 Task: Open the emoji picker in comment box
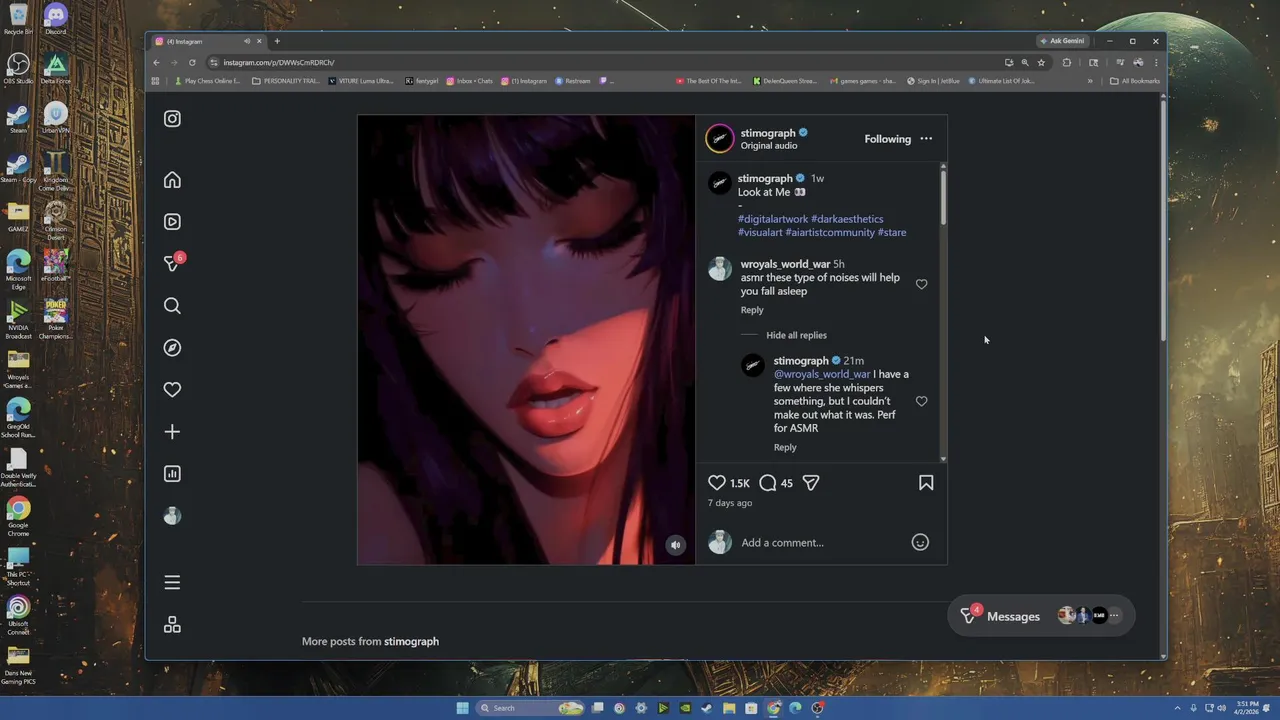pyautogui.click(x=920, y=542)
